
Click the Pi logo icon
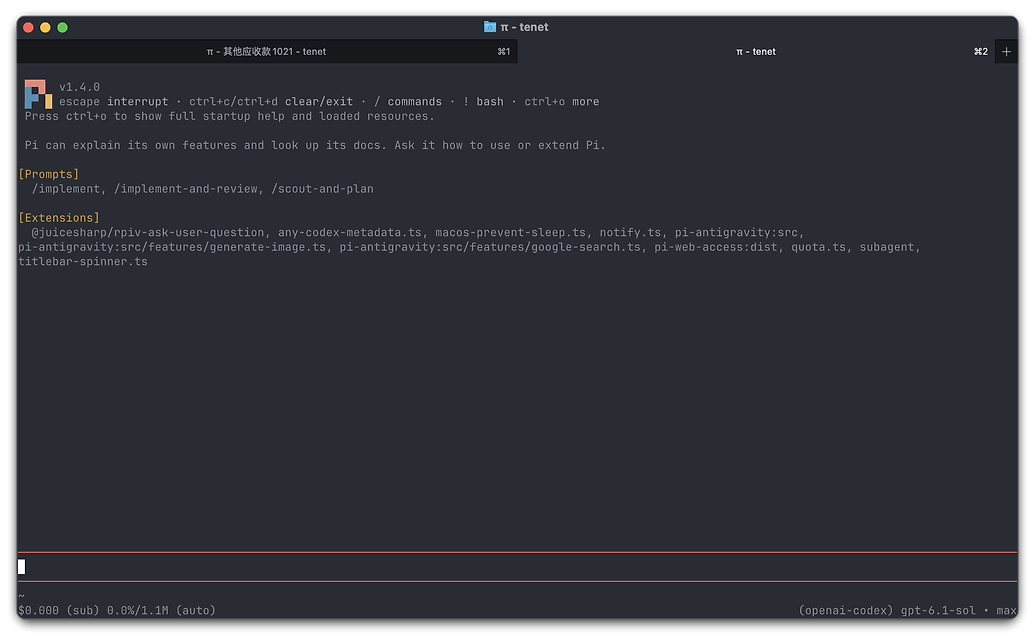38,94
